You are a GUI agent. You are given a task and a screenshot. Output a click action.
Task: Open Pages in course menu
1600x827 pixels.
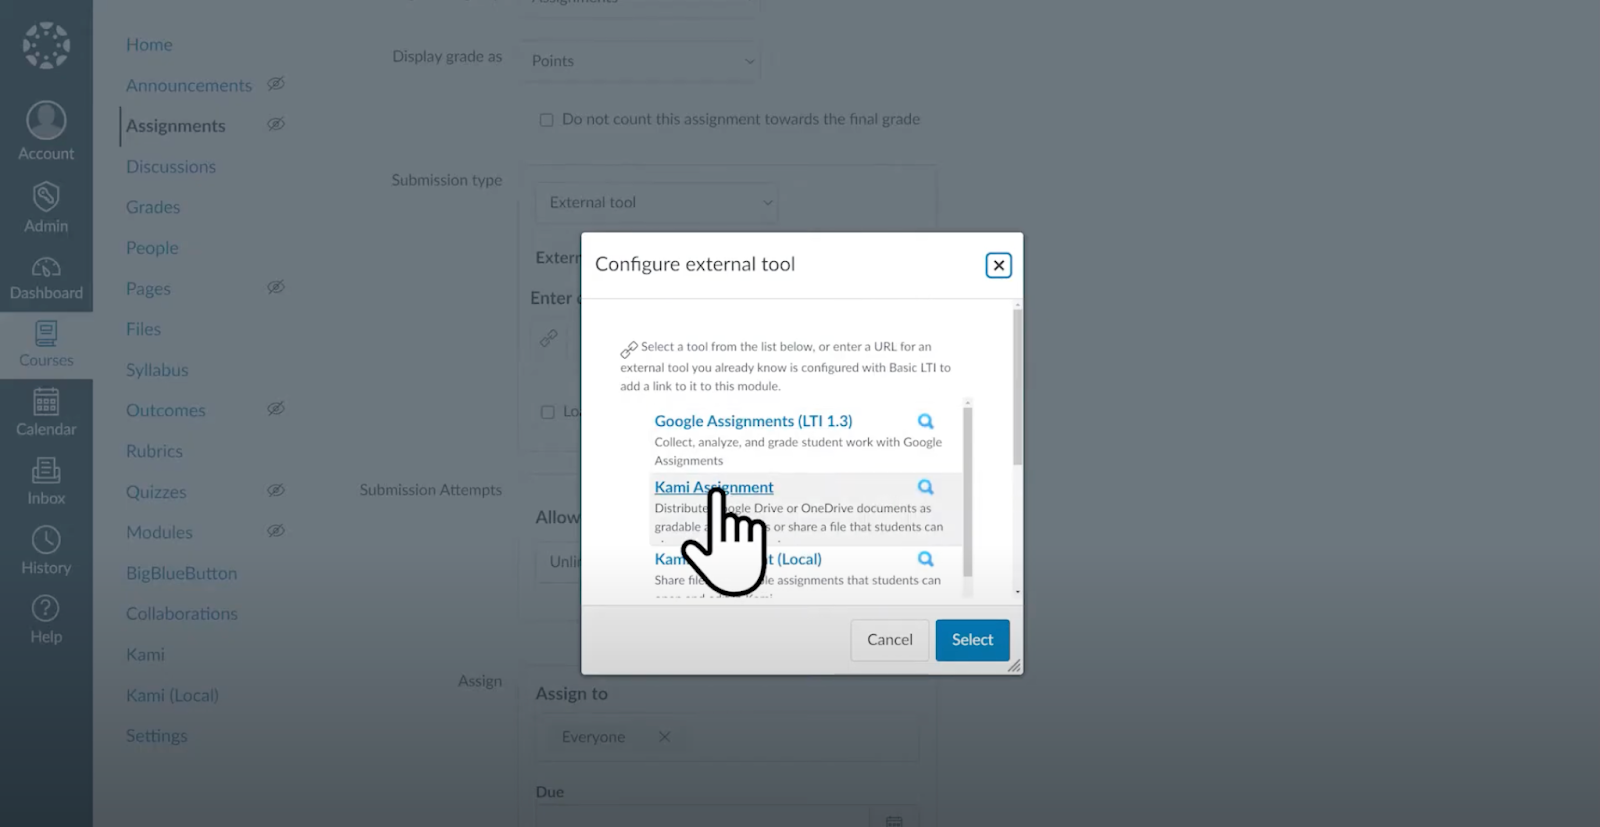[x=148, y=289]
